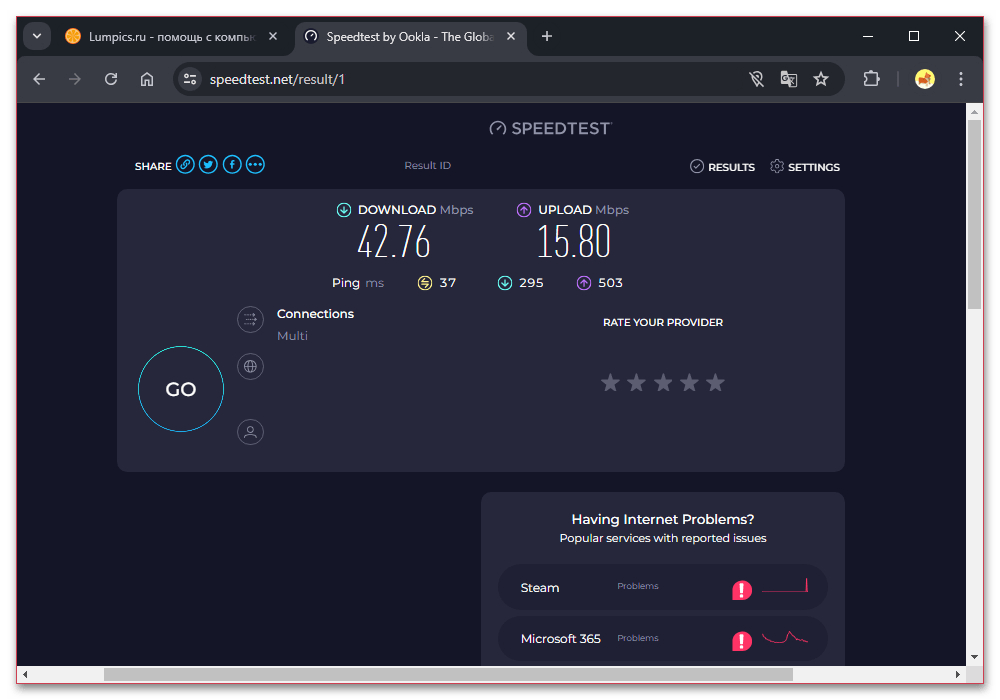Open a new browser tab
Viewport: 1000px width, 700px height.
click(x=547, y=36)
